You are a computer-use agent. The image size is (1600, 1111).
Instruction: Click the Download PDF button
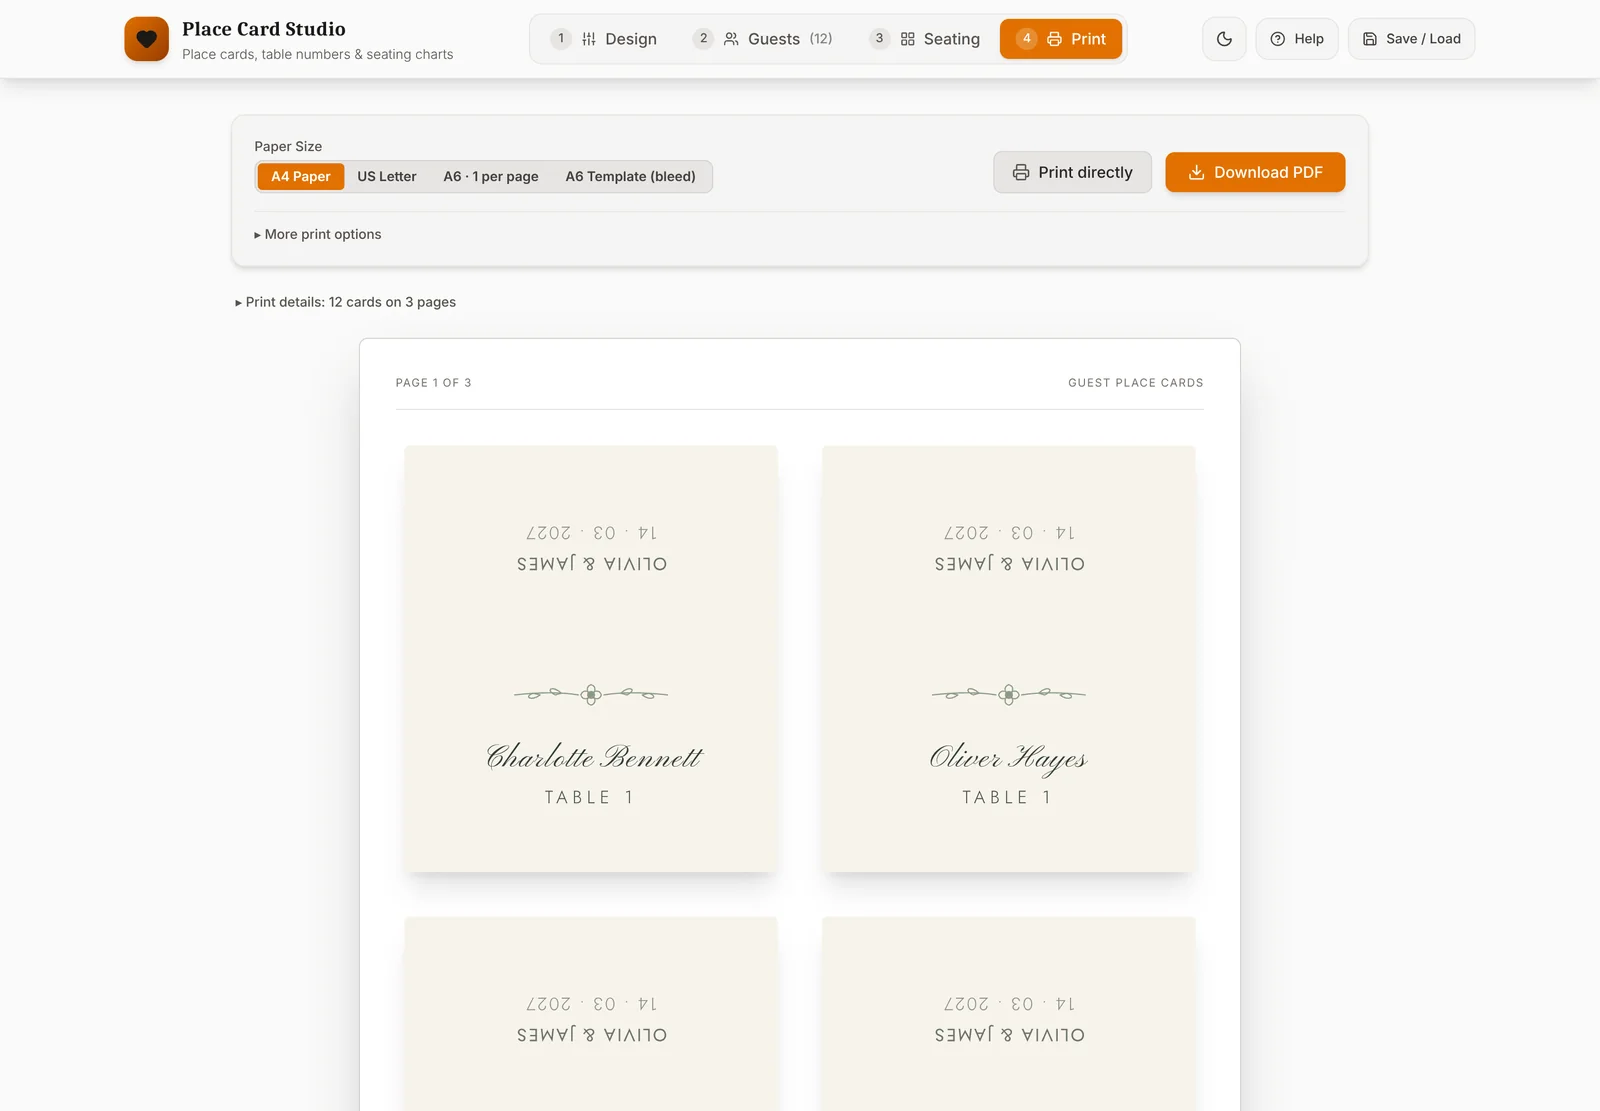pos(1255,172)
